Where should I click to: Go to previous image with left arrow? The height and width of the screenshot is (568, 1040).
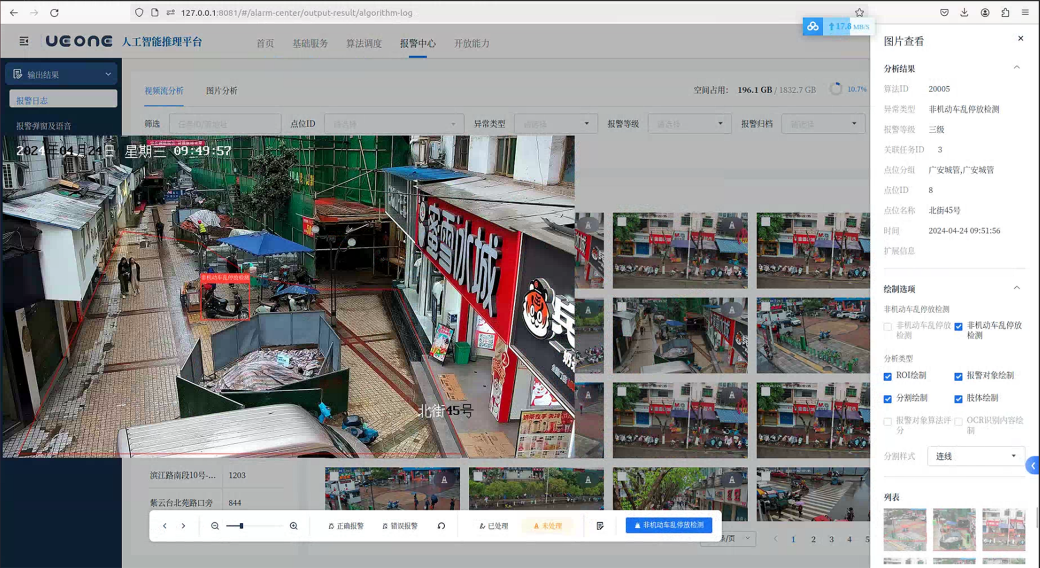(x=165, y=526)
